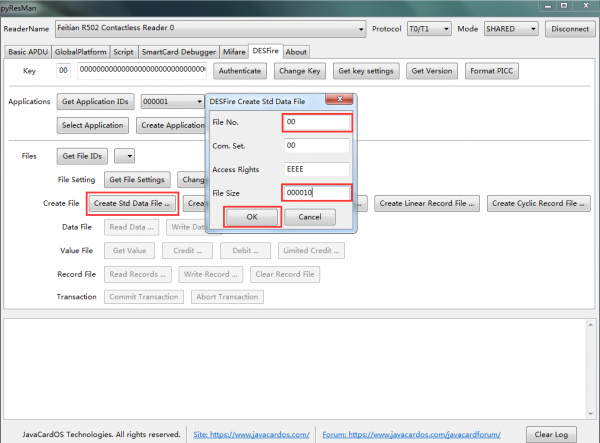Screen dimensions: 600x443
Task: Follow the javacardforum Forum link
Action: click(x=411, y=435)
